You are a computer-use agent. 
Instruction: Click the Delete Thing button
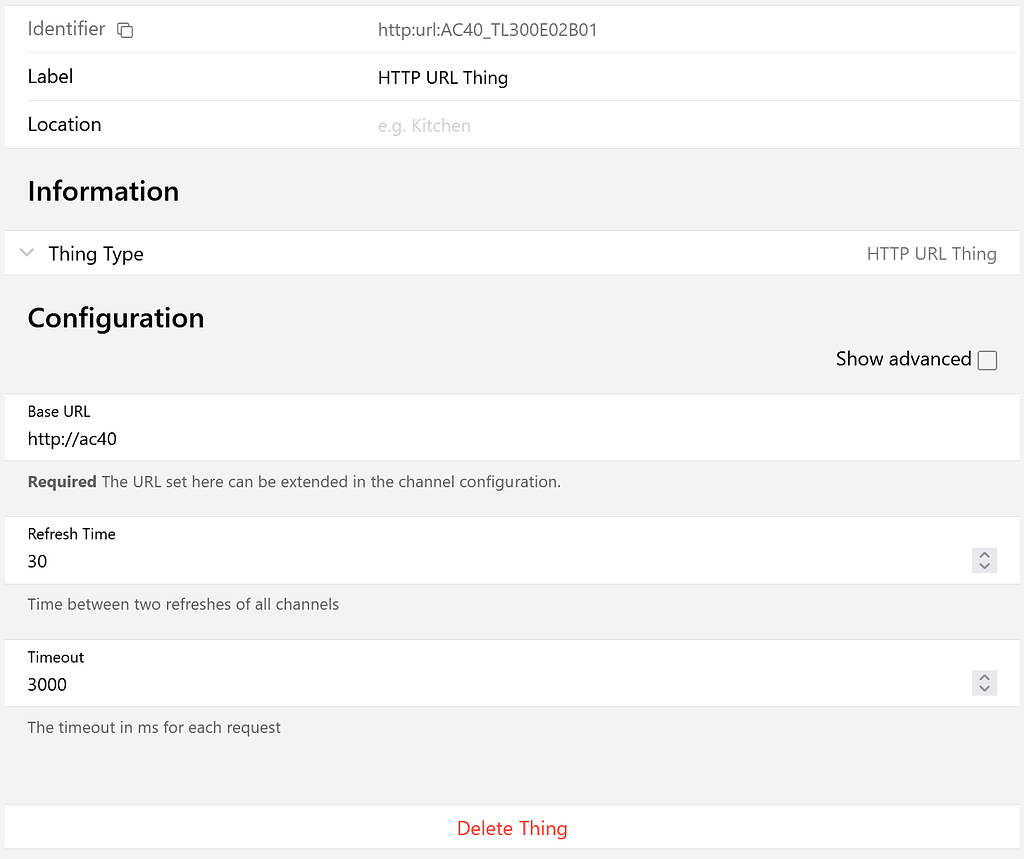[x=512, y=828]
